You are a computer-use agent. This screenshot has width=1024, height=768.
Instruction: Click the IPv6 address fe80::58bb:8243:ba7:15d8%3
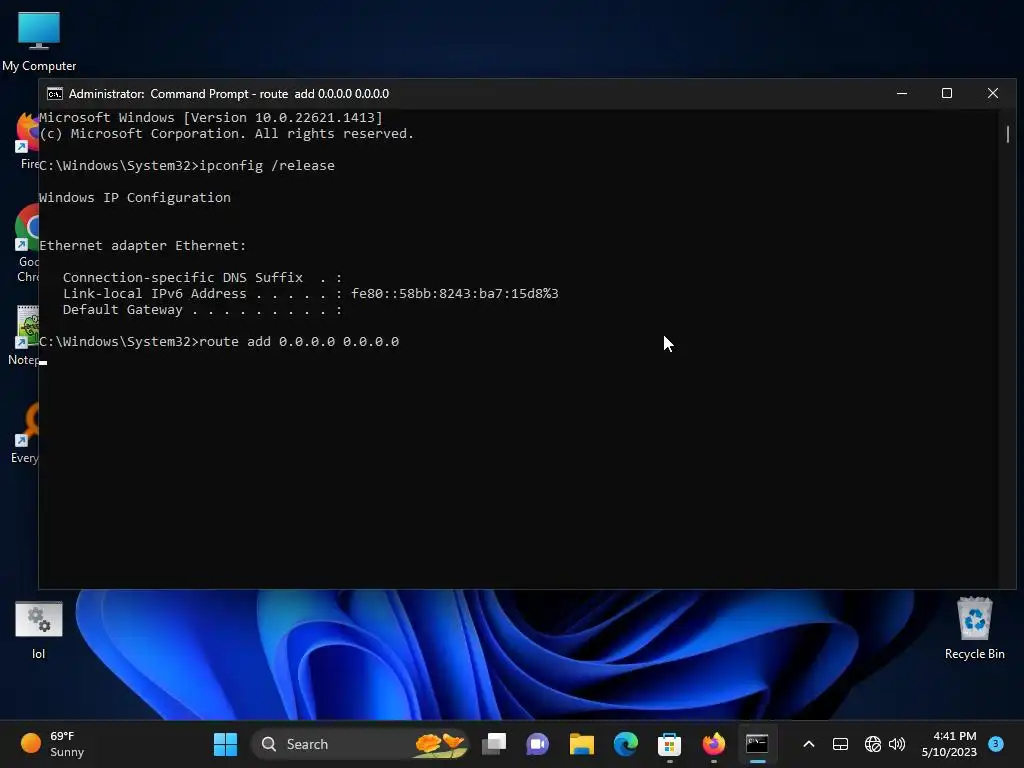tap(455, 294)
